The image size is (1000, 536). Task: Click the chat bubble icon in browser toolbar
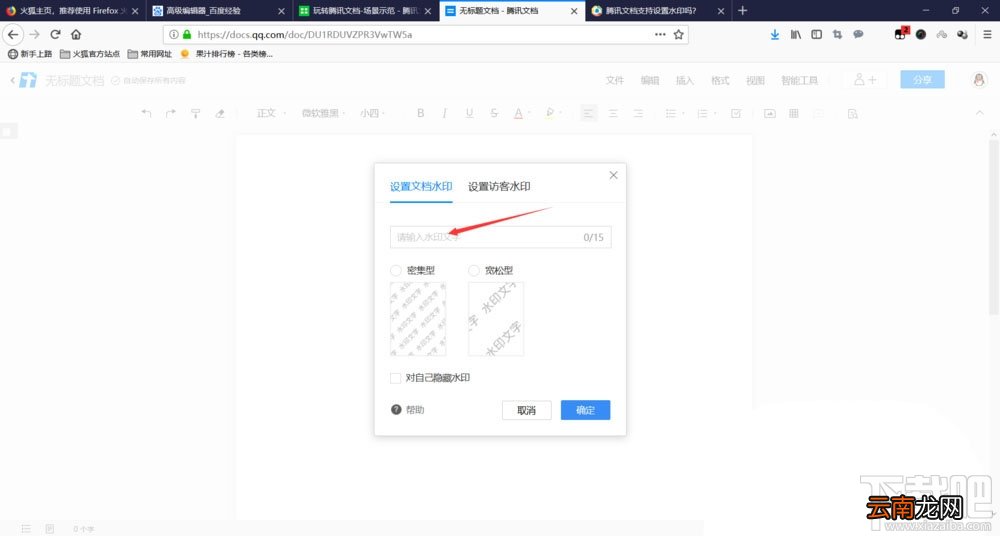point(858,34)
